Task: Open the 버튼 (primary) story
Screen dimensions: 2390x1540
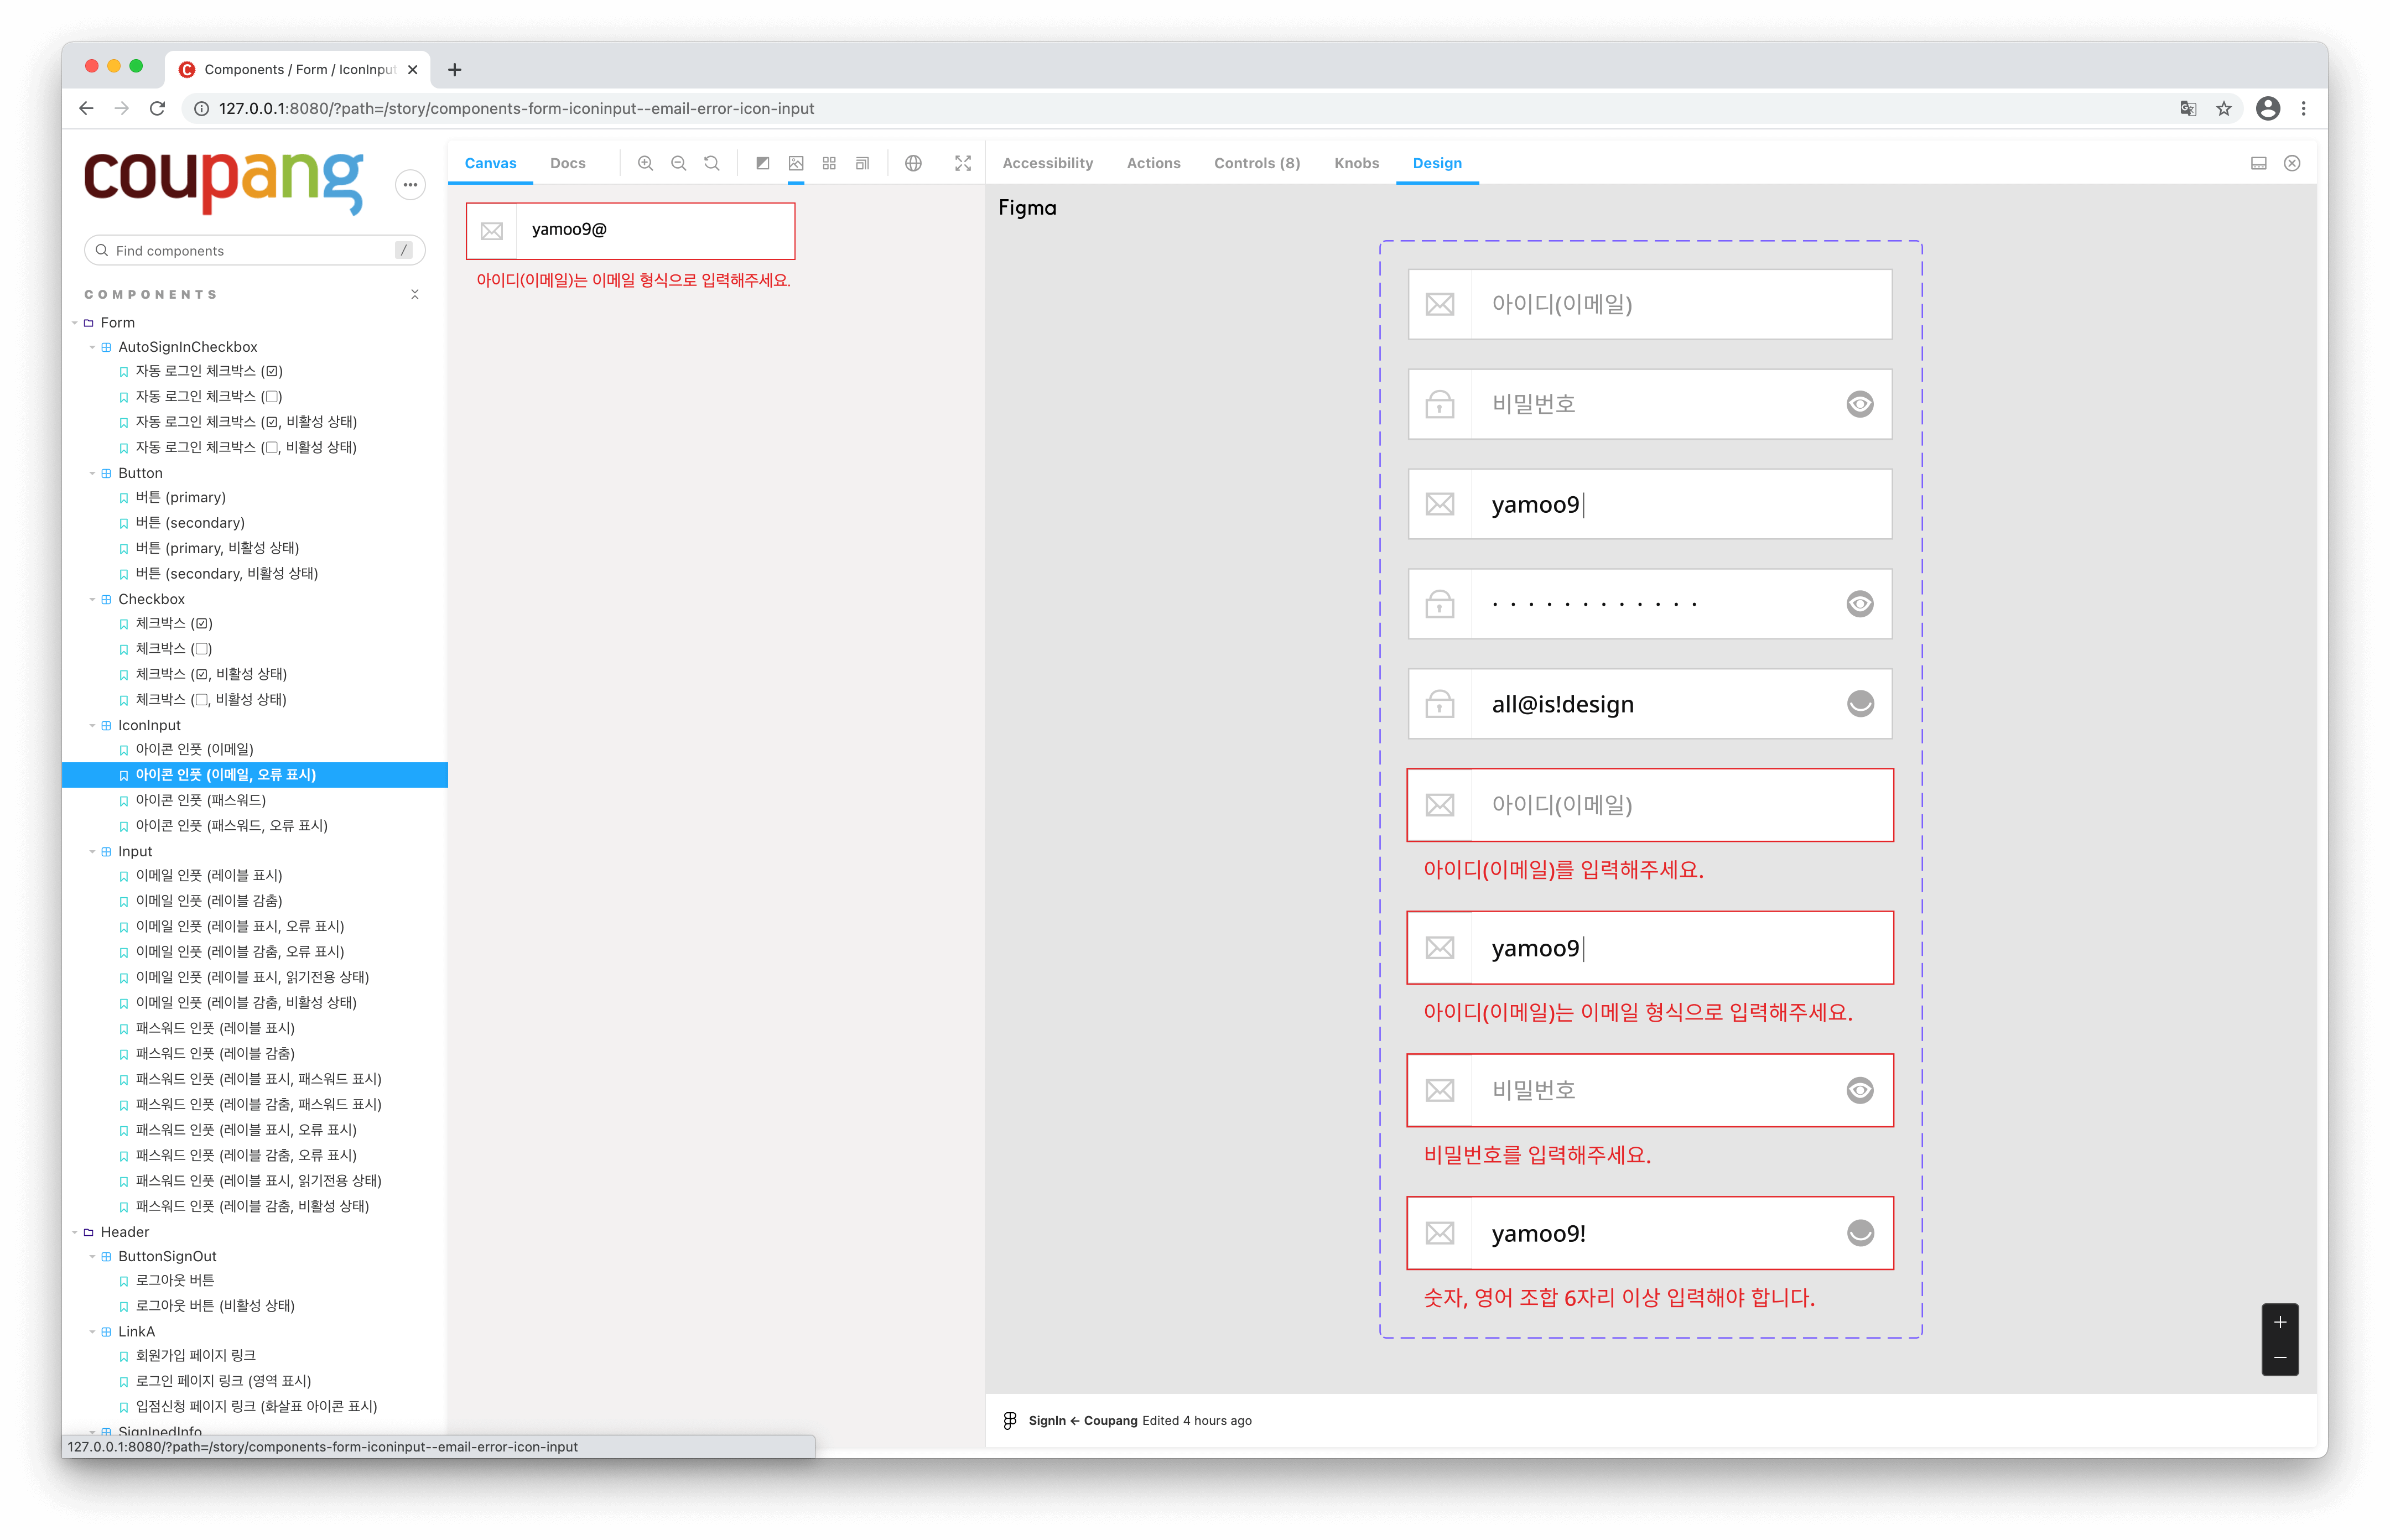Action: (x=180, y=497)
